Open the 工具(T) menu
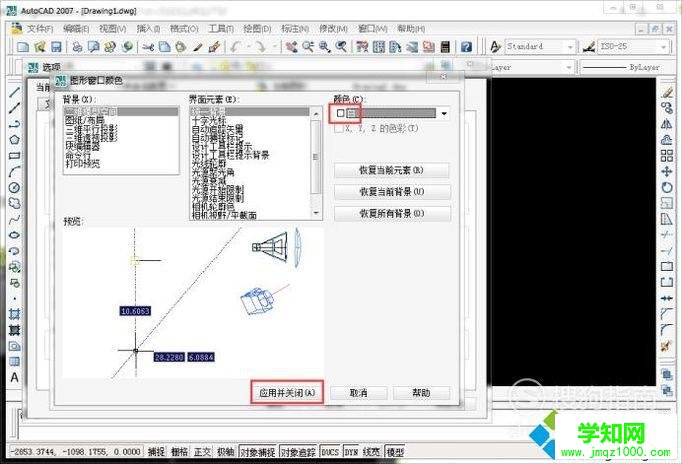 [221, 29]
